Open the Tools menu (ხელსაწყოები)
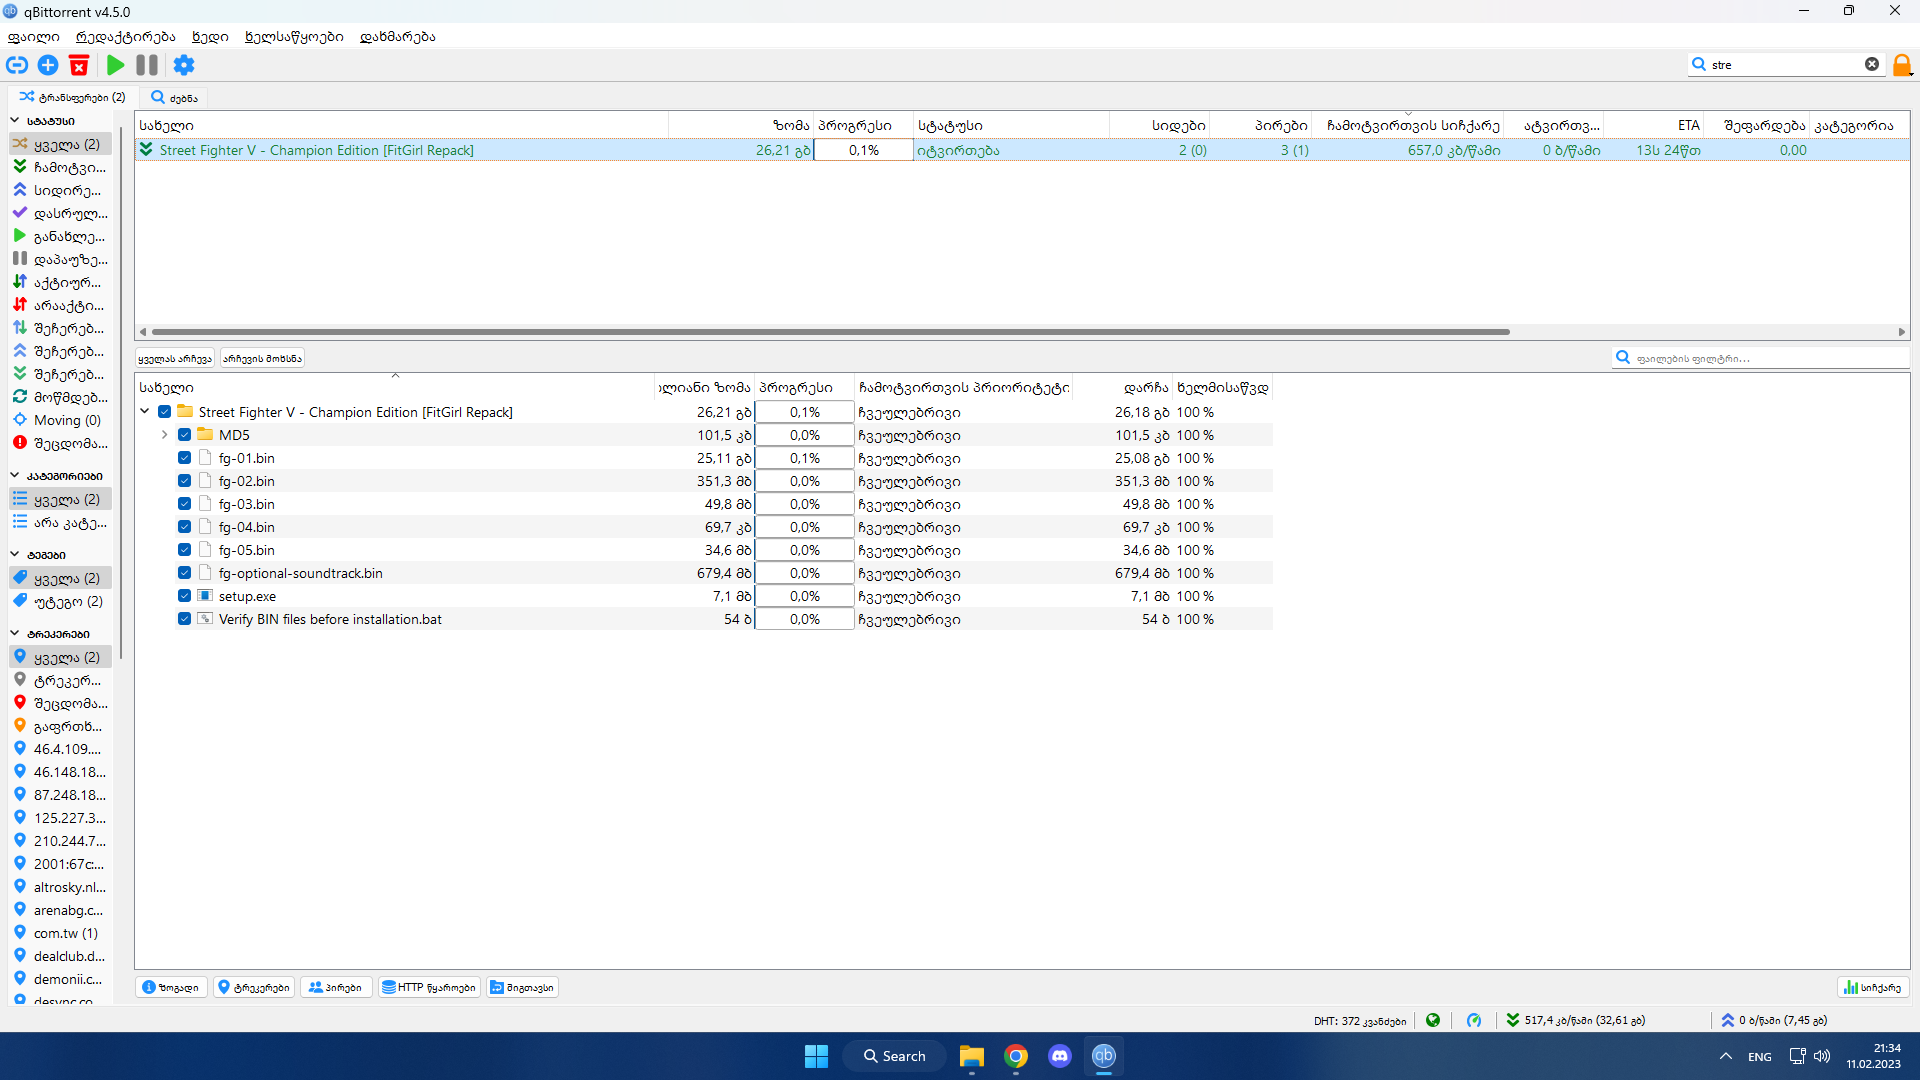This screenshot has height=1080, width=1920. tap(294, 37)
